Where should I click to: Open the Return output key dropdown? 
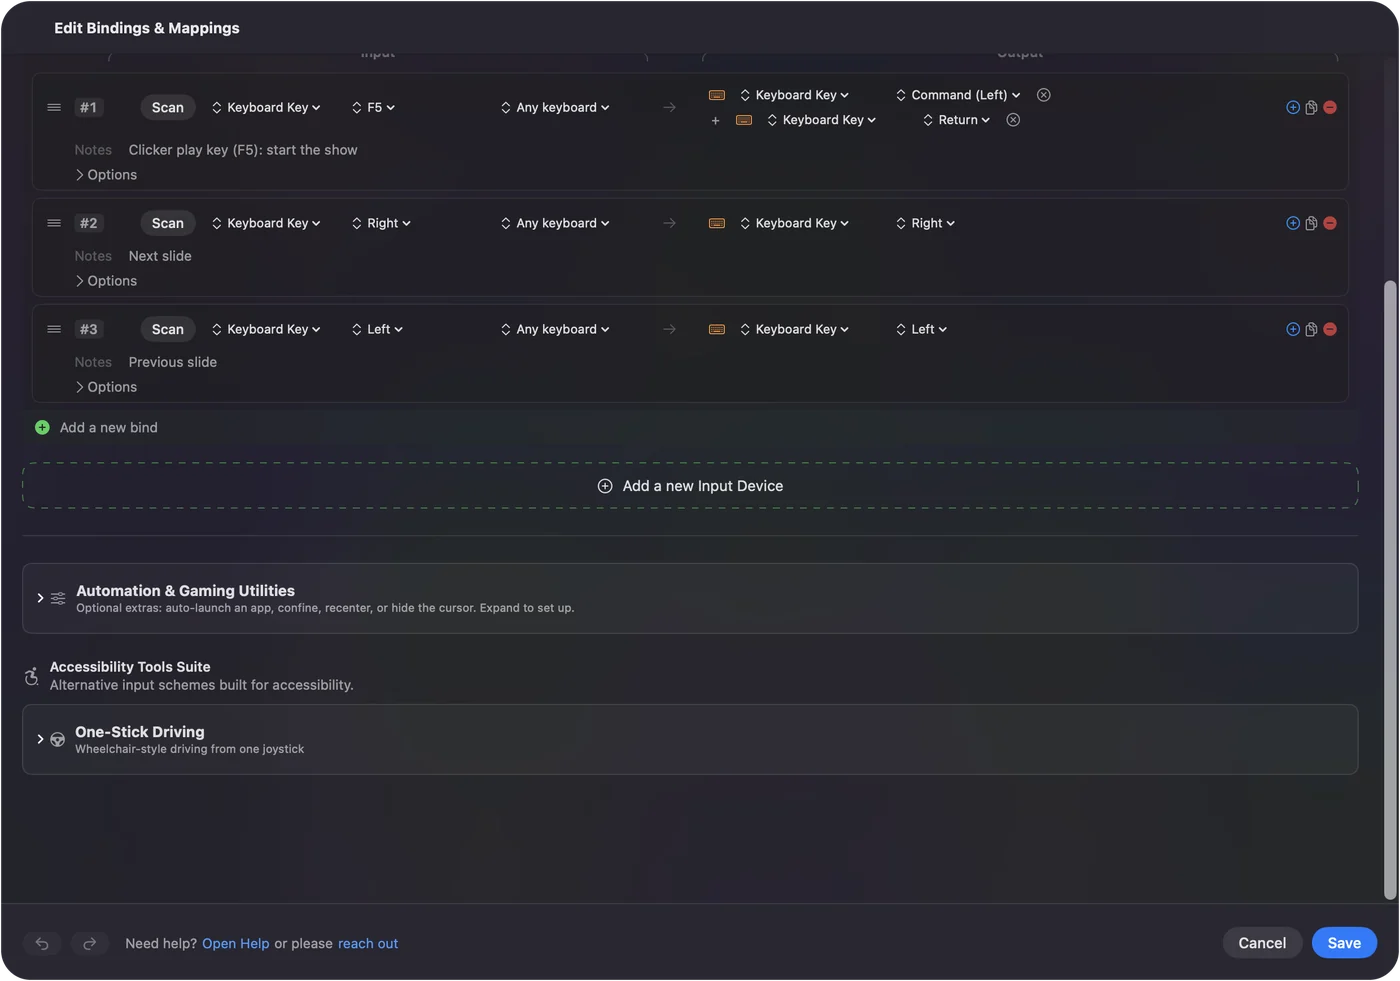[957, 120]
